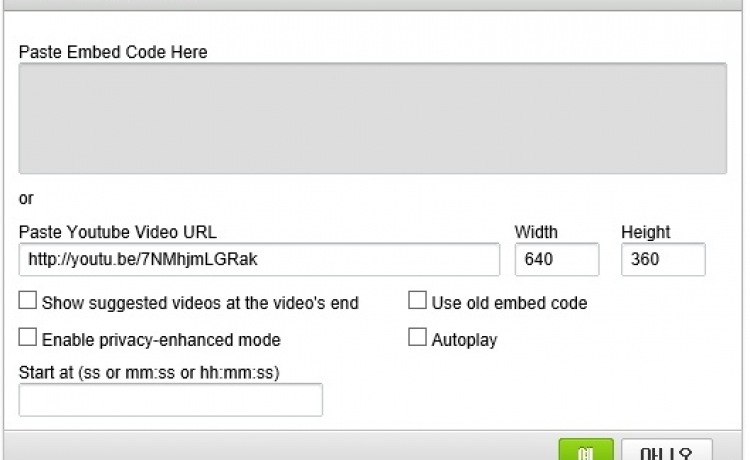Check the Autoplay checkbox
This screenshot has width=750, height=460.
coord(418,338)
